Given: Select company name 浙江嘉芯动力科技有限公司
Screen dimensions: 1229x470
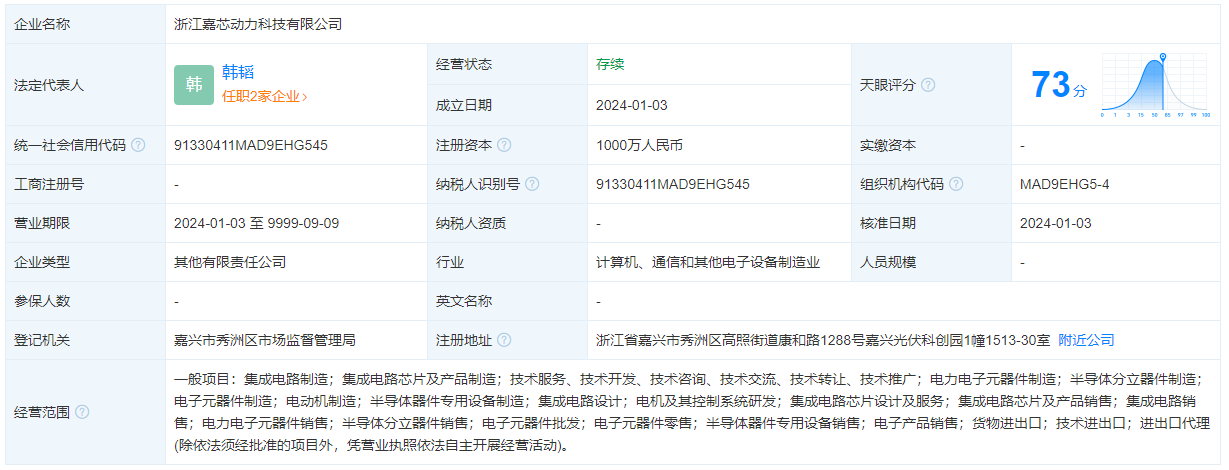Looking at the screenshot, I should tap(258, 24).
